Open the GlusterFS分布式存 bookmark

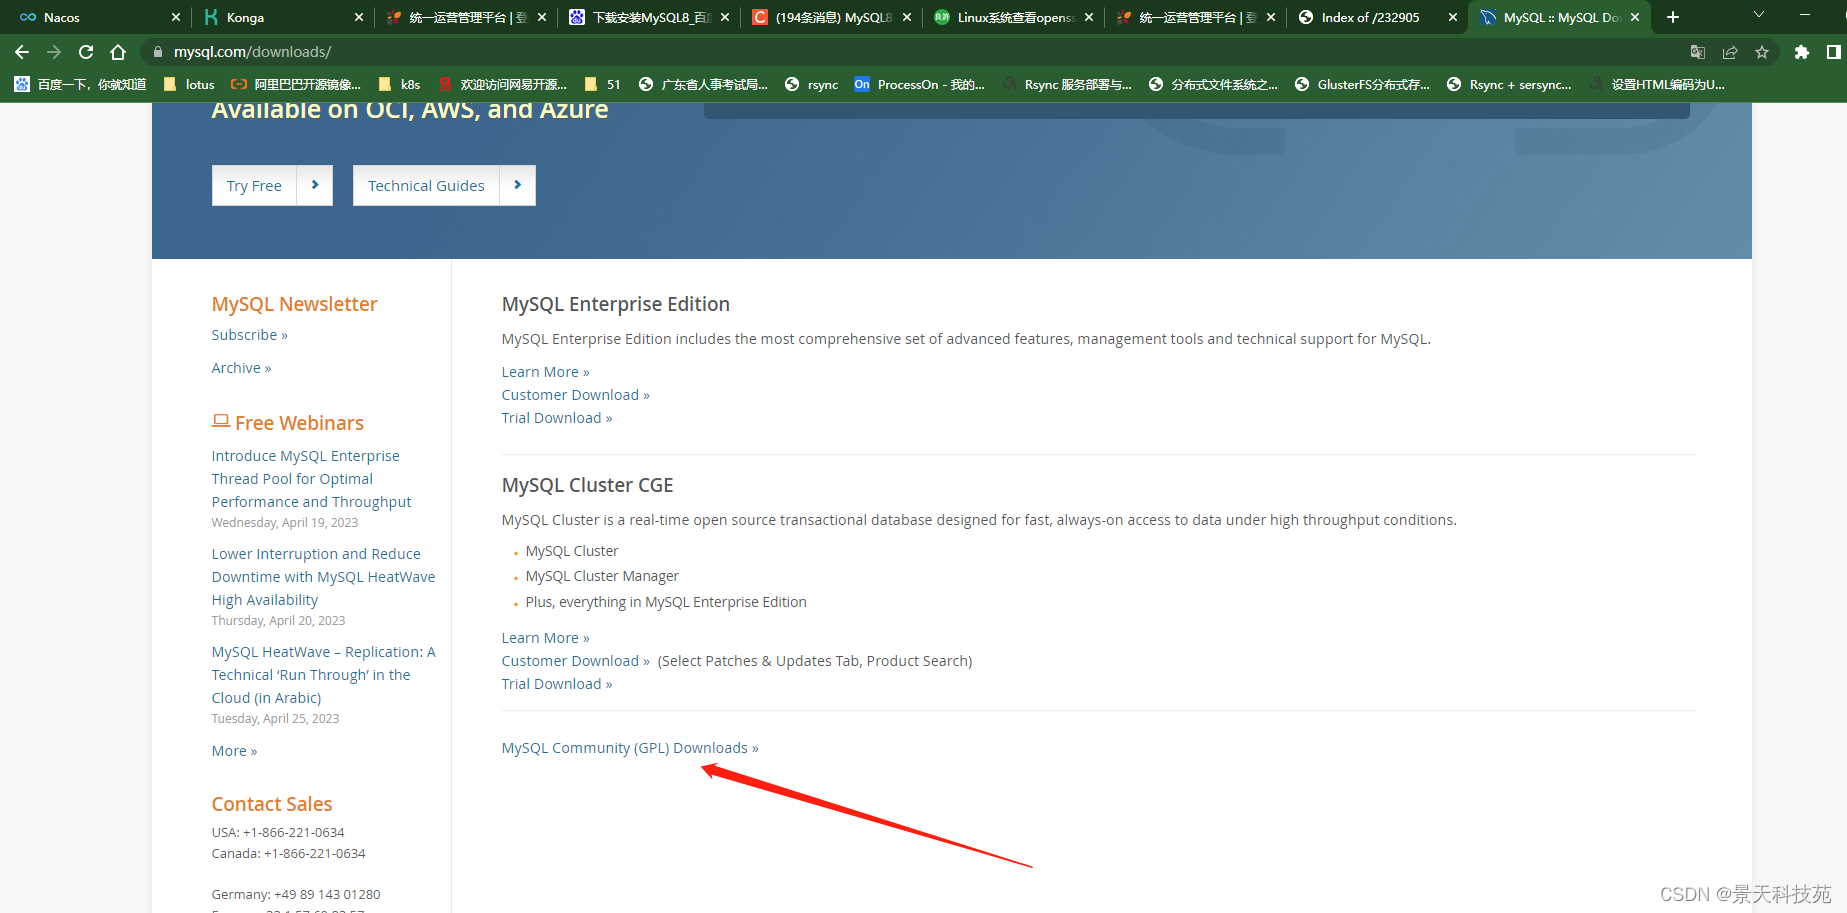[x=1362, y=85]
